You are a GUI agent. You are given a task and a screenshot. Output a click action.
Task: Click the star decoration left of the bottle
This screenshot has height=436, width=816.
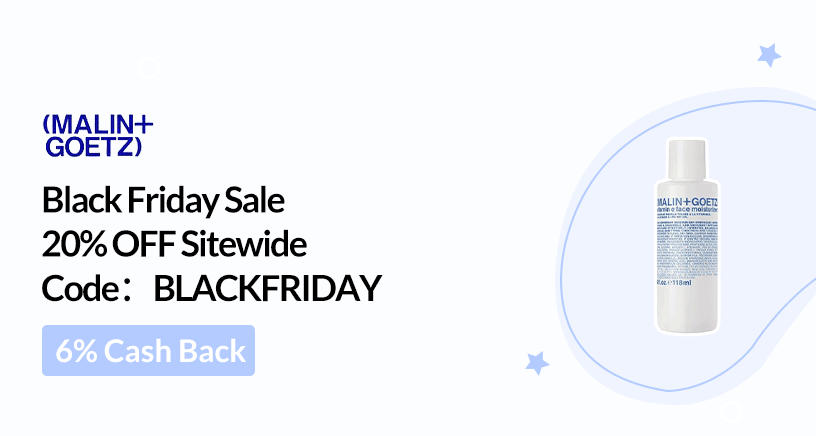click(x=537, y=362)
